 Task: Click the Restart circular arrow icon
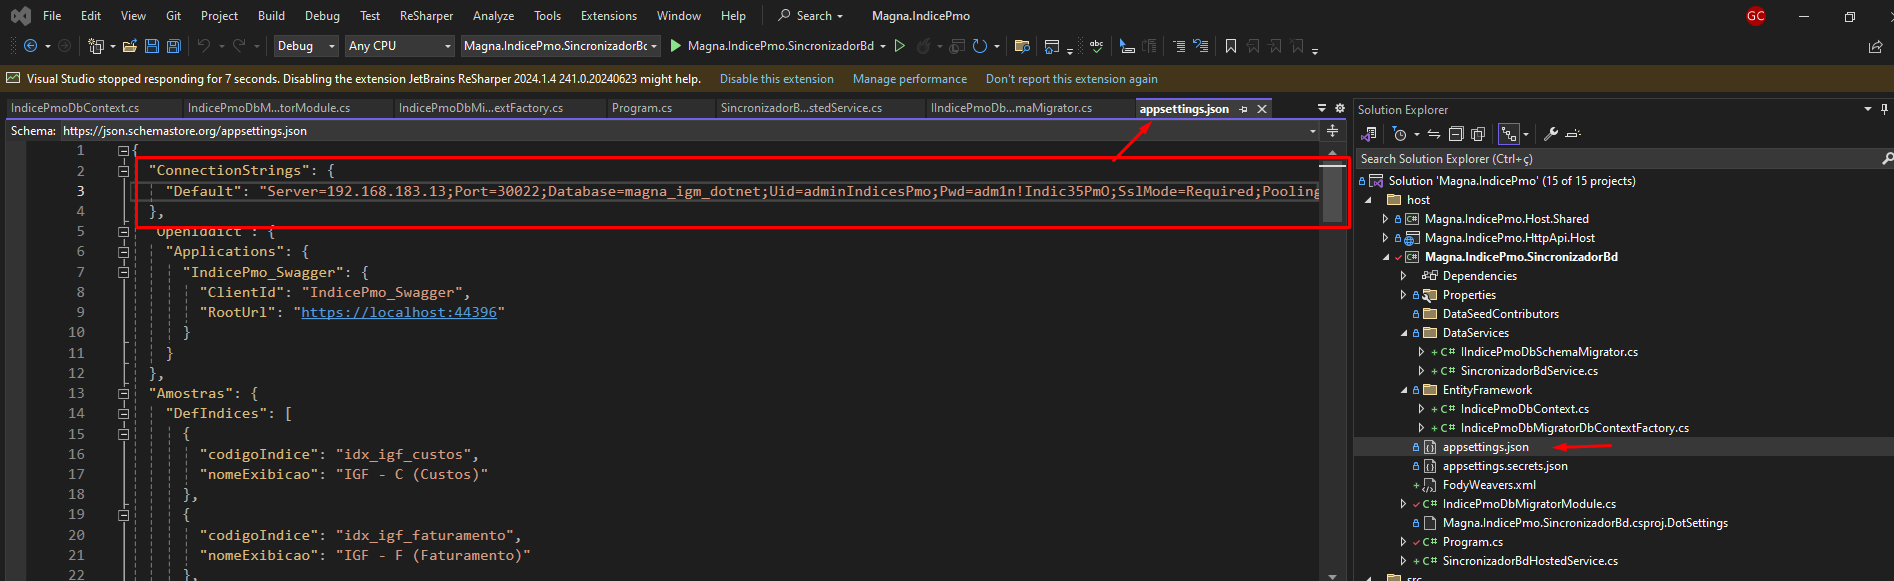[x=980, y=46]
